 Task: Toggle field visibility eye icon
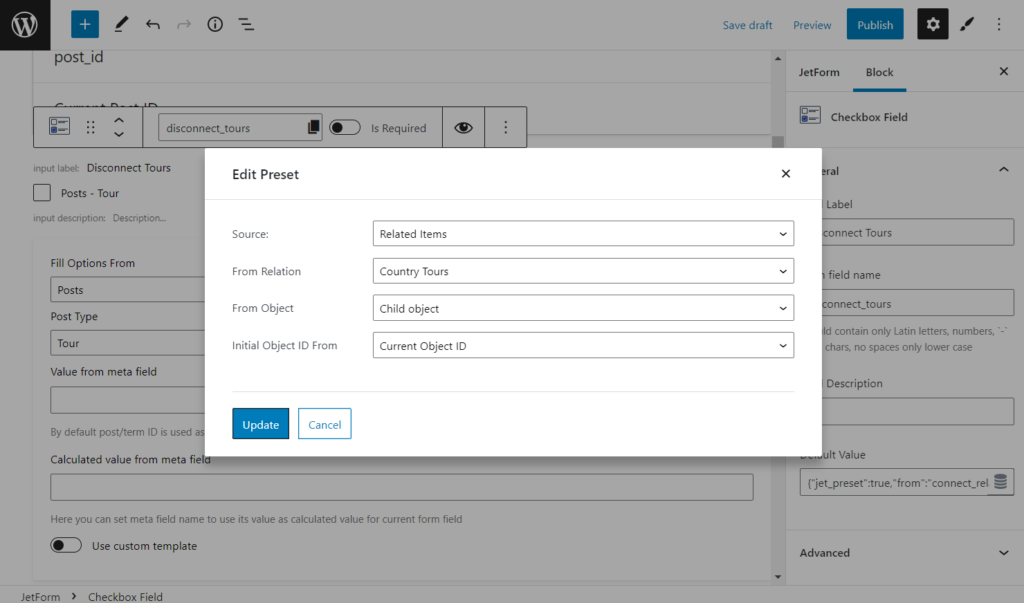464,127
